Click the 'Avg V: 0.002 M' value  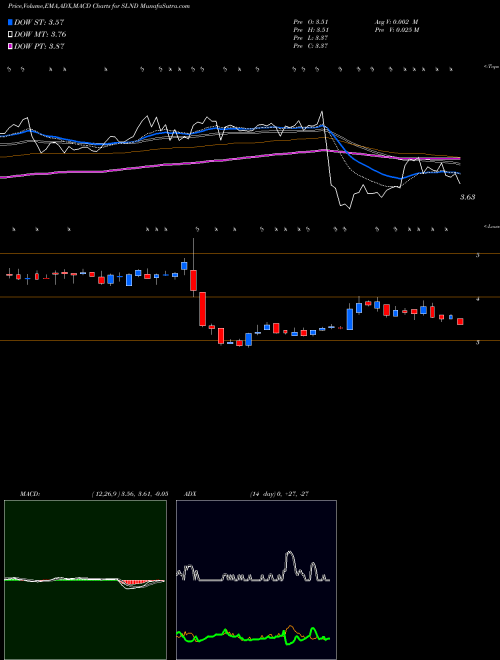click(396, 22)
